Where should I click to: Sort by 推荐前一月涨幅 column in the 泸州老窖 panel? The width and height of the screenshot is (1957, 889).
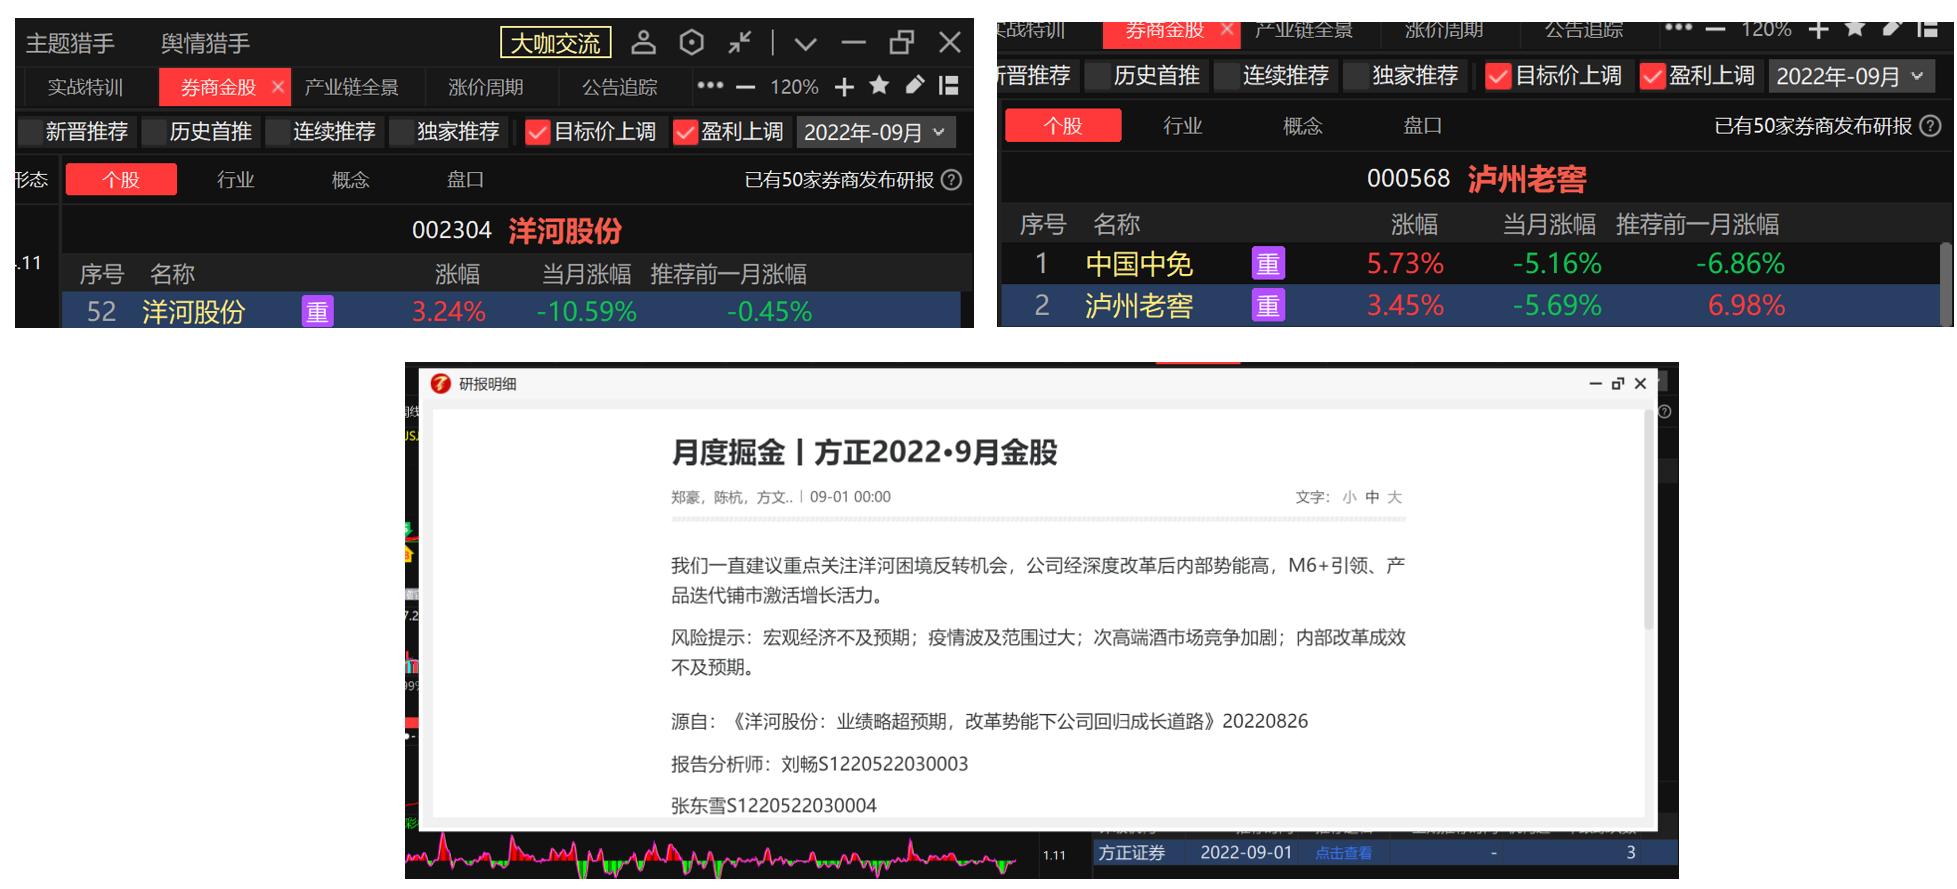pos(1697,224)
